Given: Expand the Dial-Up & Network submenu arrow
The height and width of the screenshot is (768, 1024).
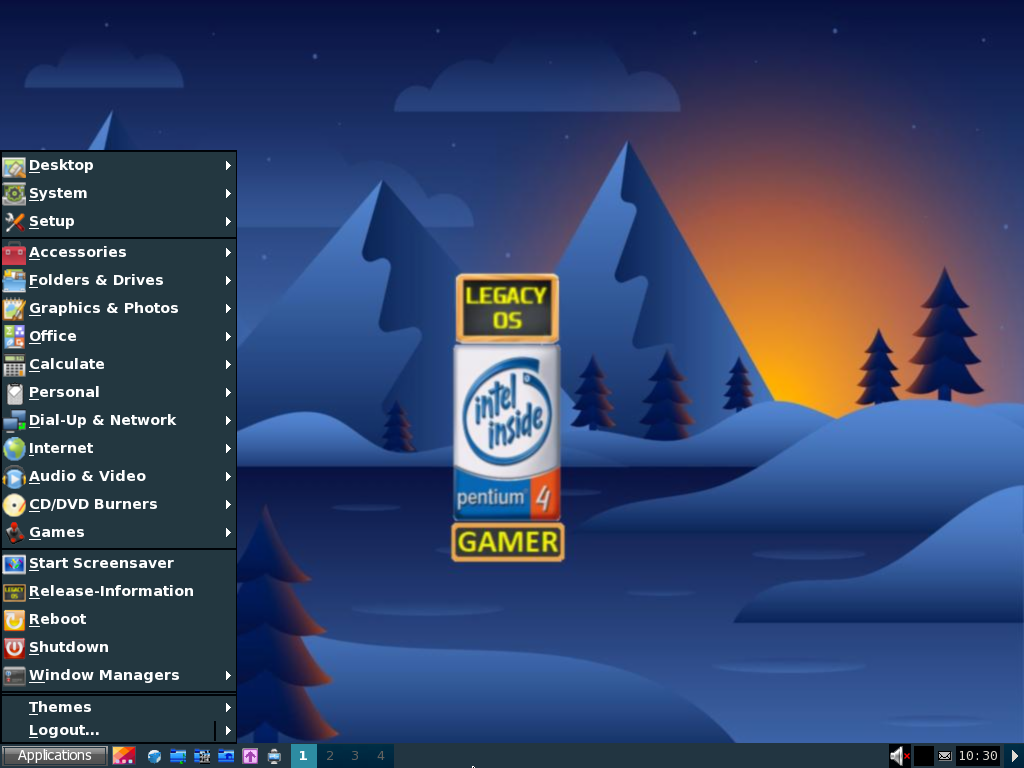Looking at the screenshot, I should 228,421.
